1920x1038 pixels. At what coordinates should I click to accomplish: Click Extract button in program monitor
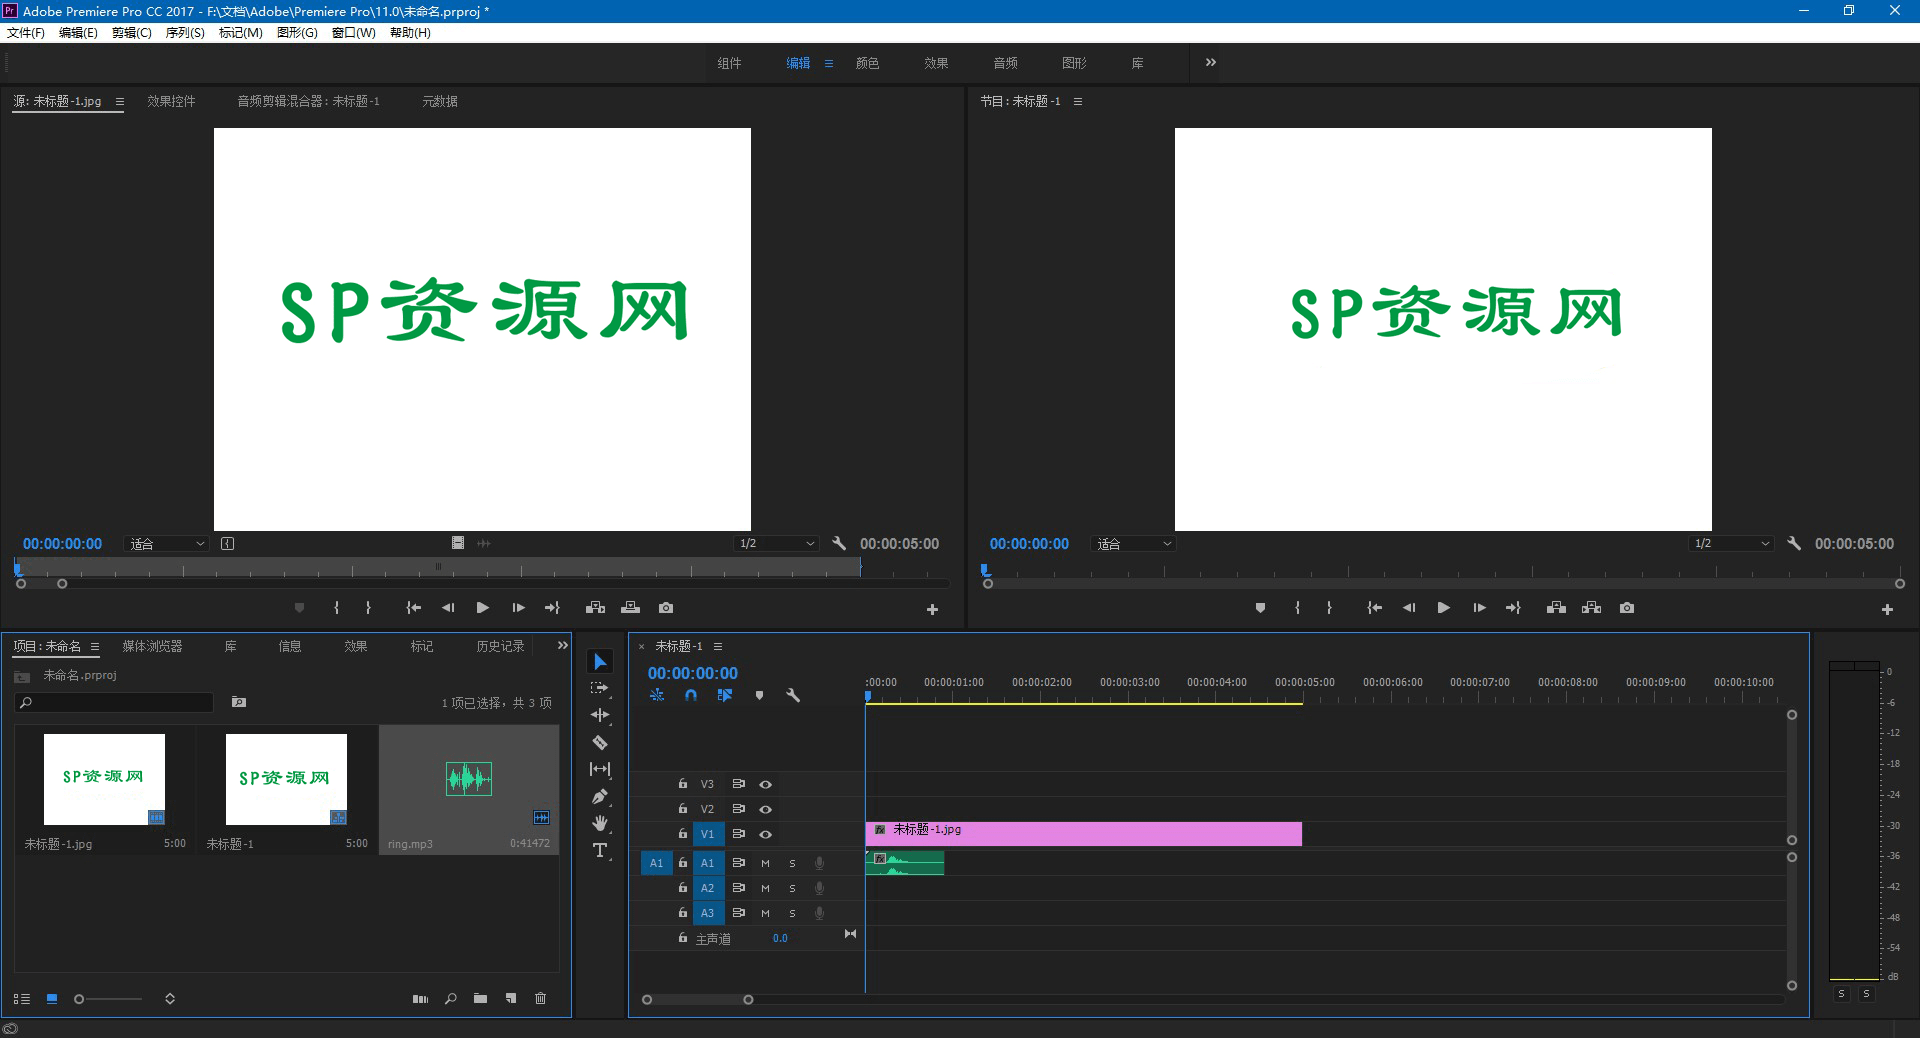tap(1591, 607)
